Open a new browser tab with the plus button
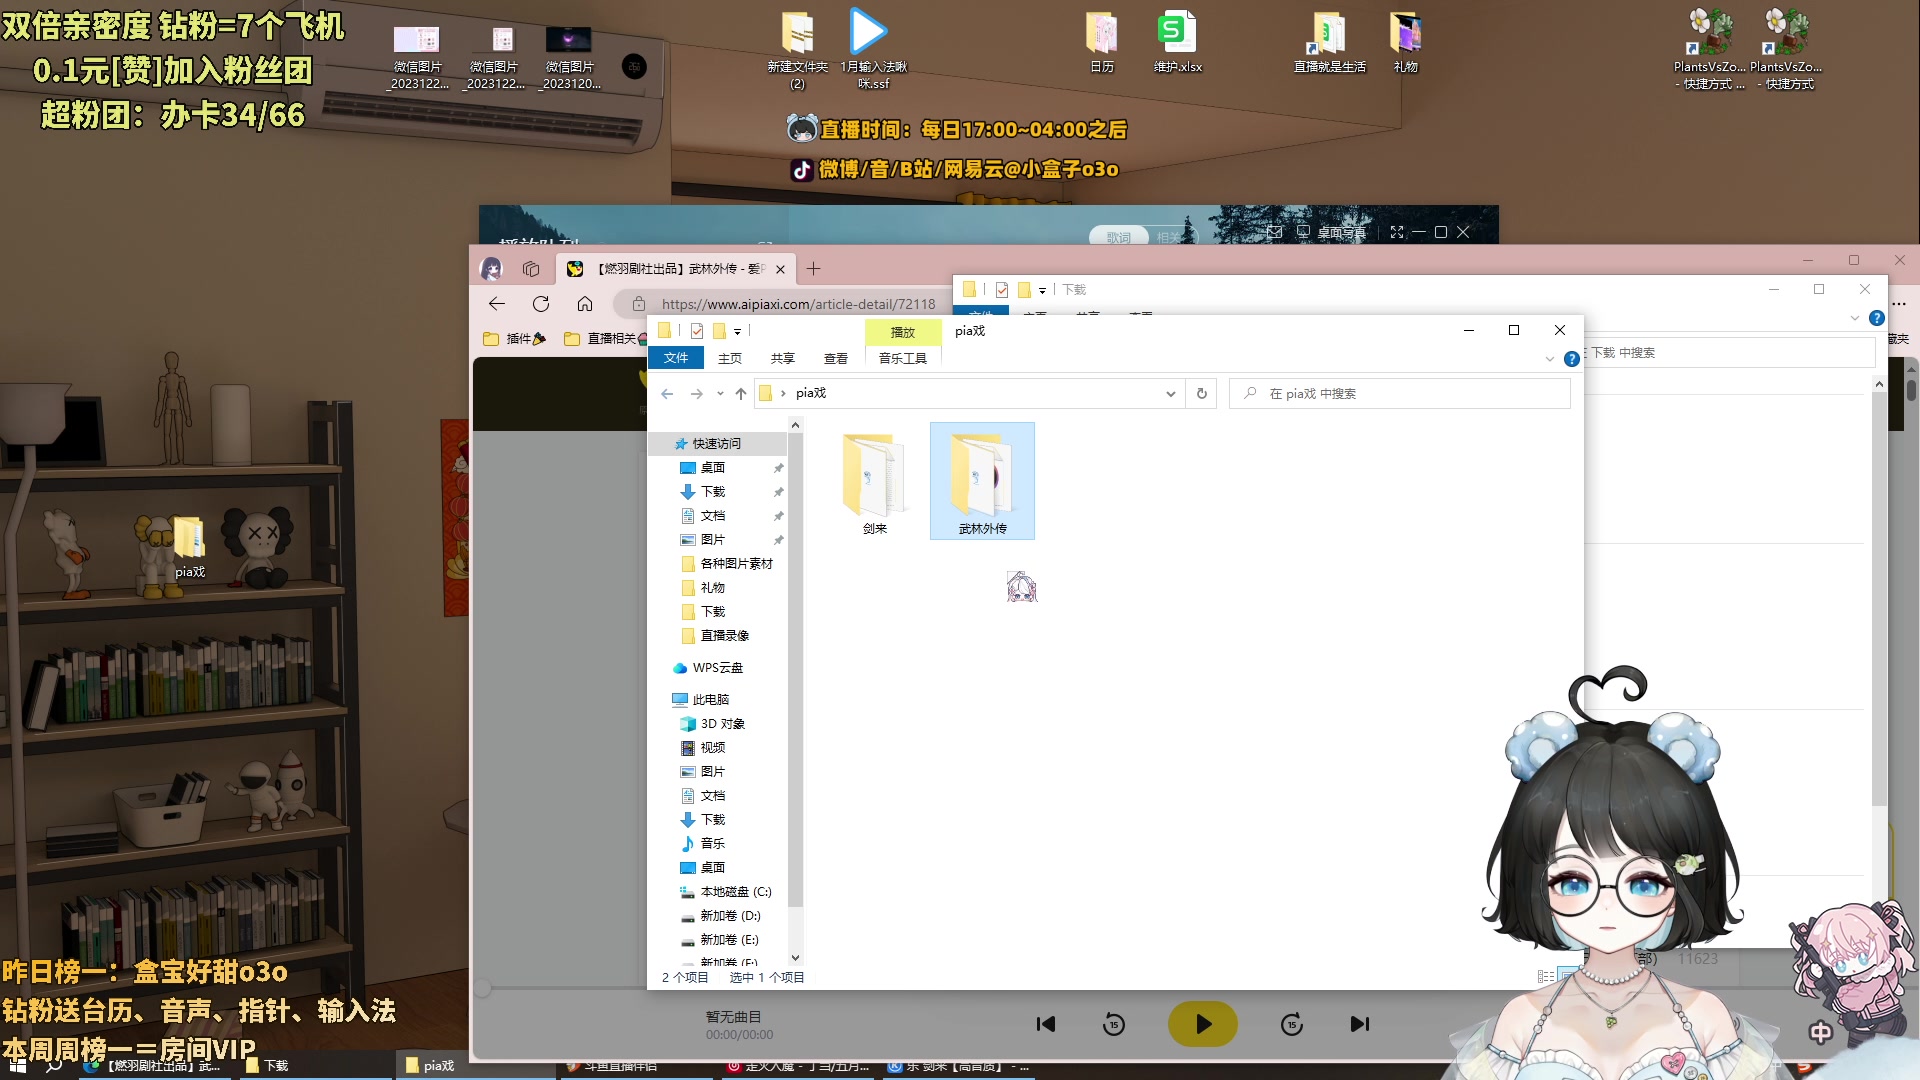The width and height of the screenshot is (1920, 1080). tap(813, 269)
